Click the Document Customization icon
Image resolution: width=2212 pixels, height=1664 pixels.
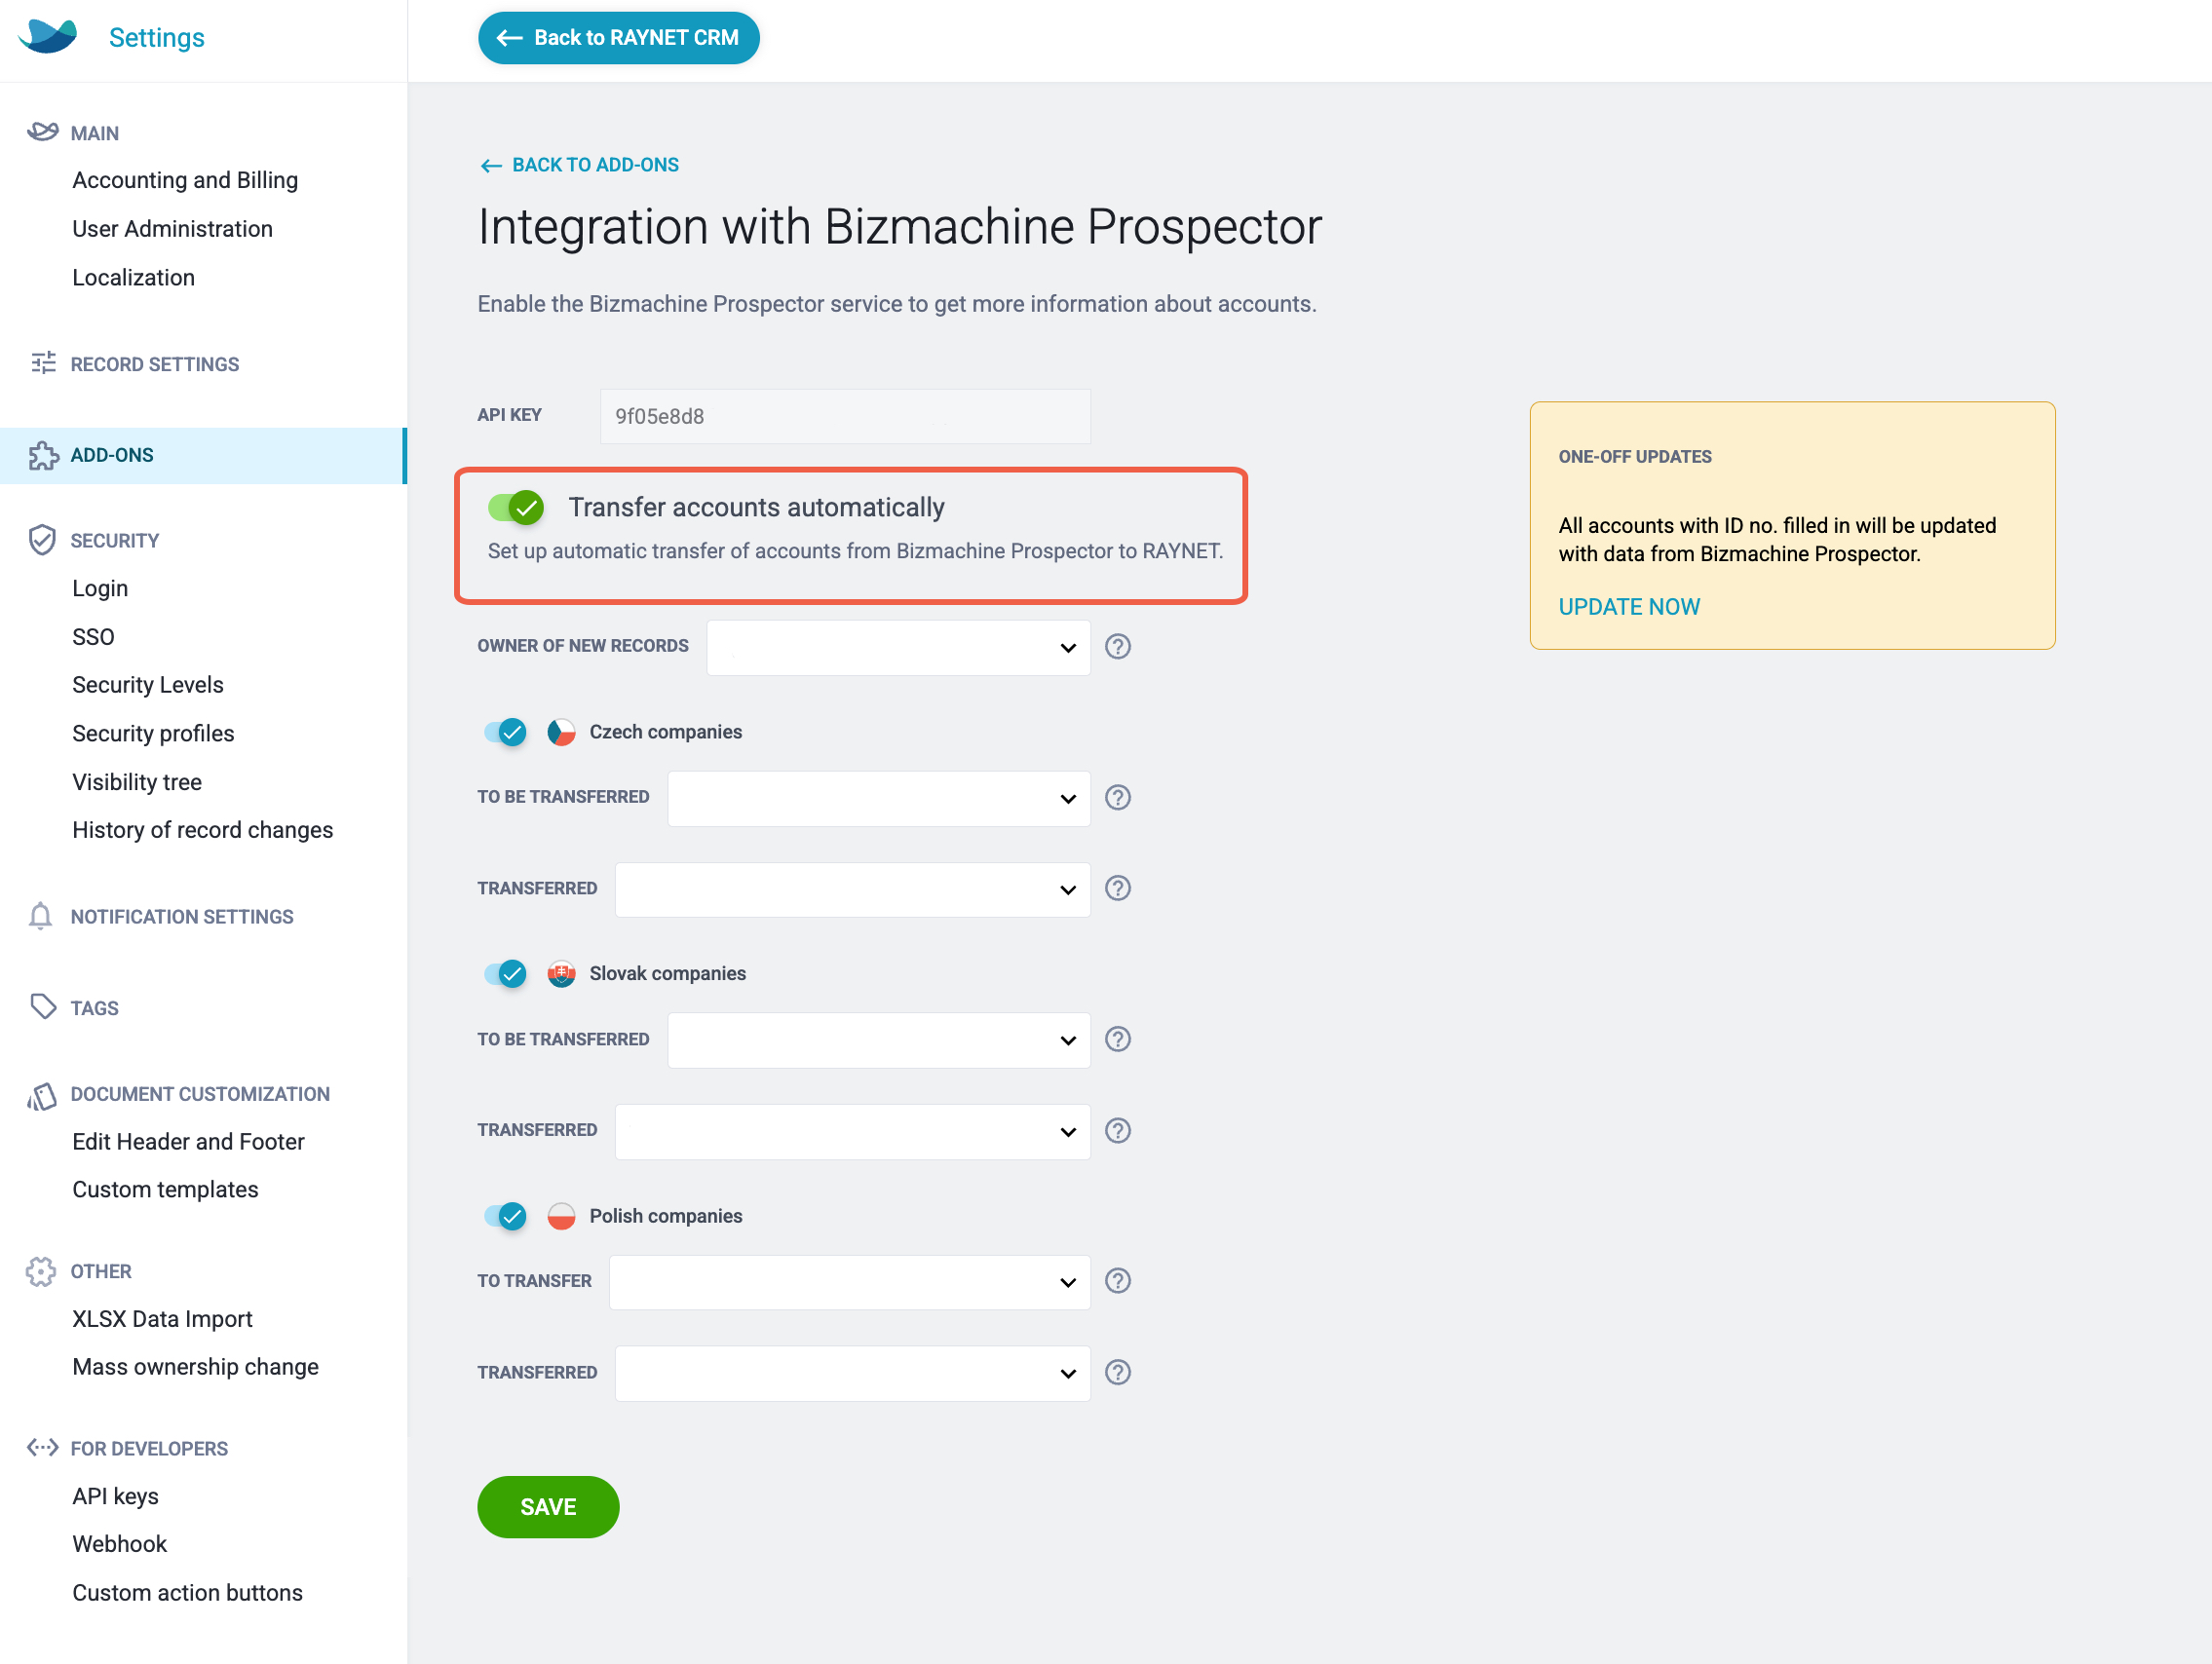(x=42, y=1096)
